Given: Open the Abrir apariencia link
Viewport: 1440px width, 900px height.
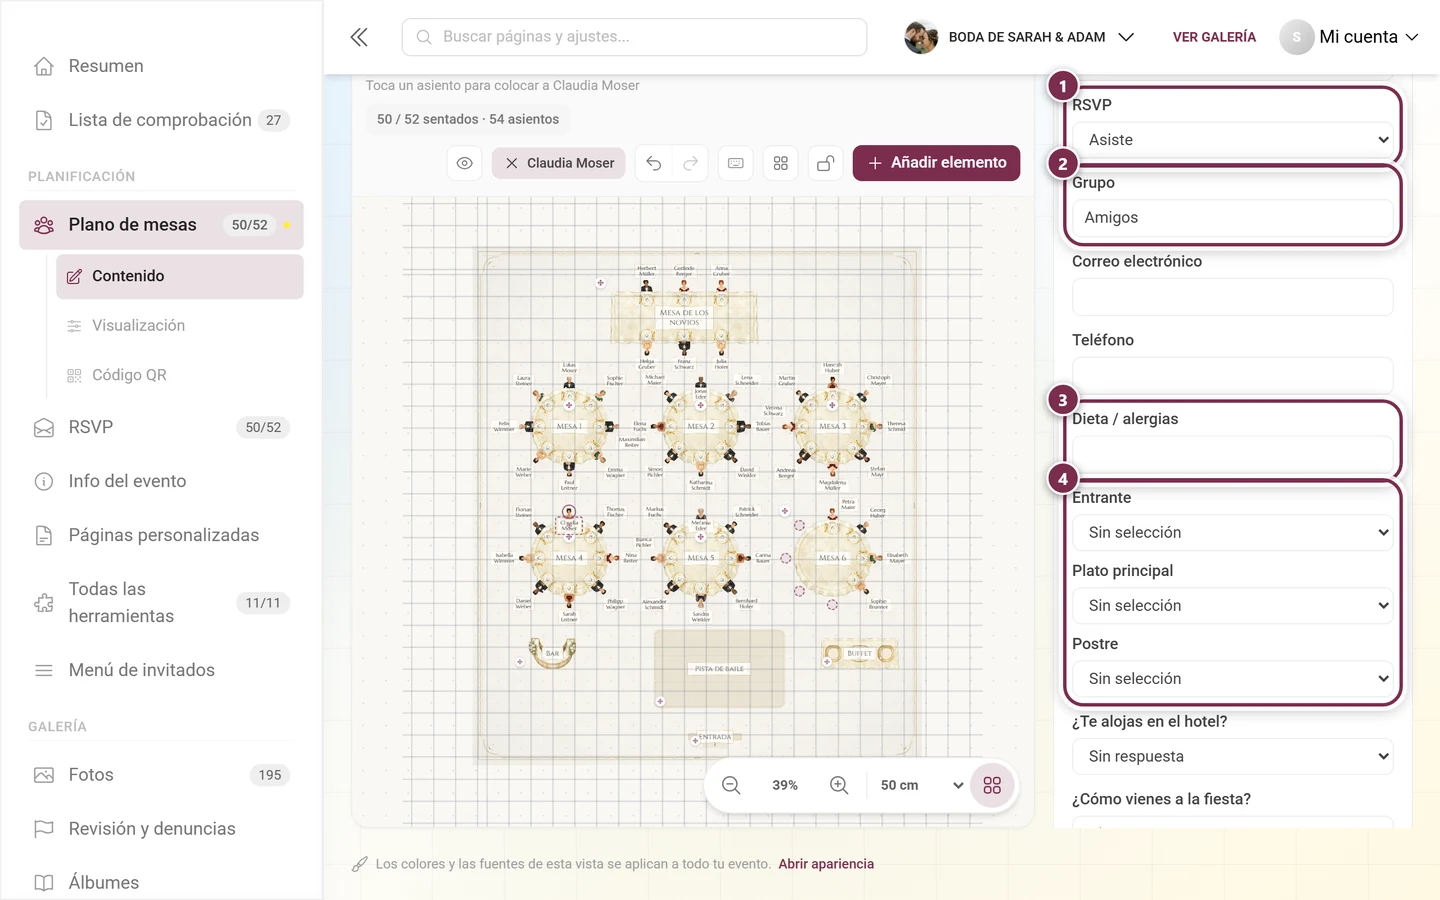Looking at the screenshot, I should click(826, 864).
